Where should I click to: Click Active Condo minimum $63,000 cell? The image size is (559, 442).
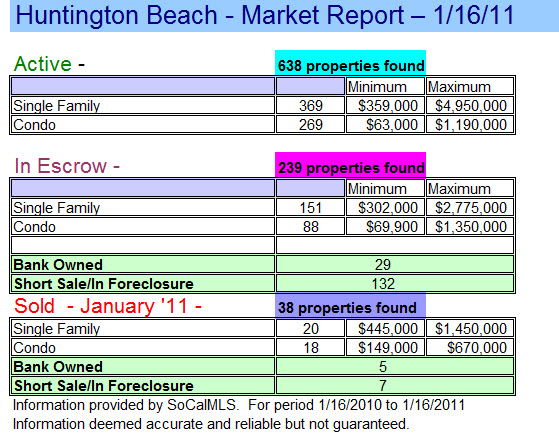385,125
